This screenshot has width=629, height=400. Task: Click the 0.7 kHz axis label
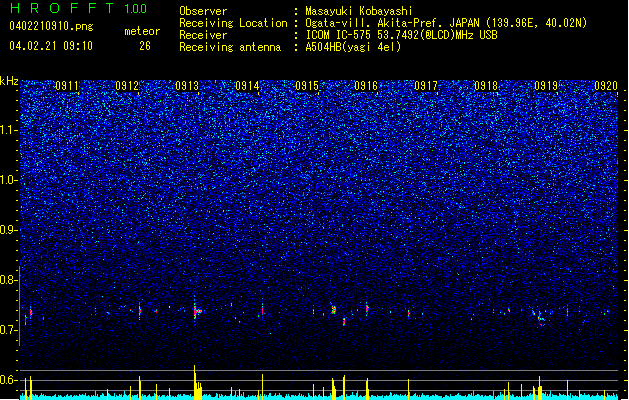8,330
